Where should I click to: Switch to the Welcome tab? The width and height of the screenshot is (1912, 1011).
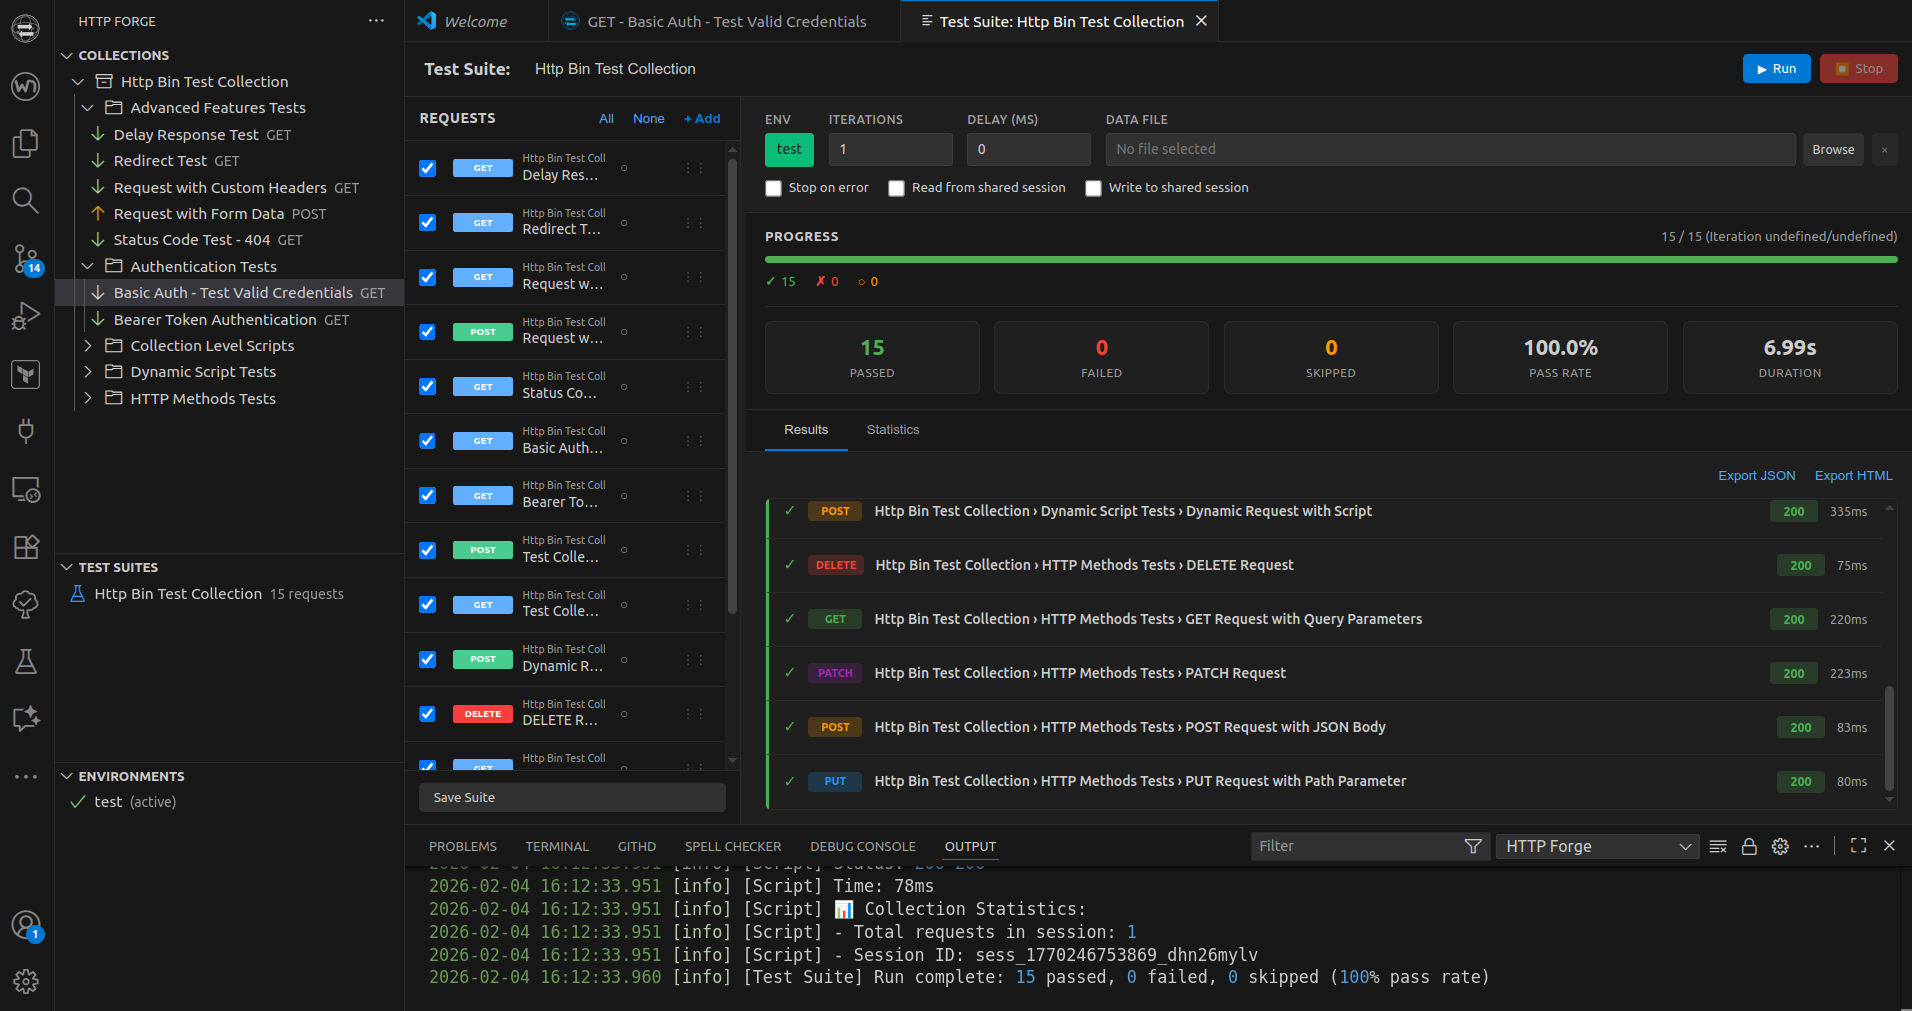click(x=476, y=21)
